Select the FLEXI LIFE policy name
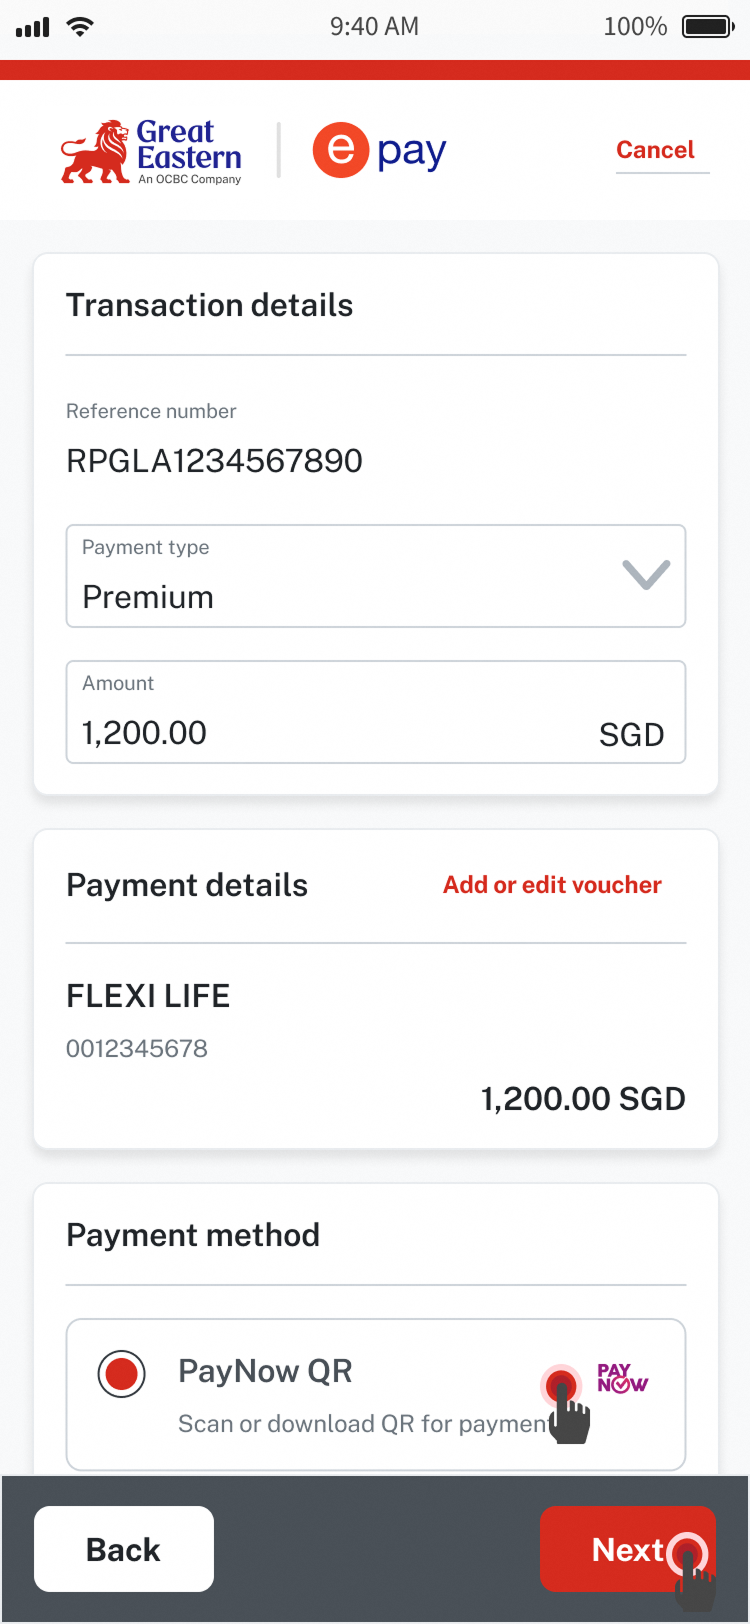The image size is (750, 1624). pyautogui.click(x=148, y=996)
